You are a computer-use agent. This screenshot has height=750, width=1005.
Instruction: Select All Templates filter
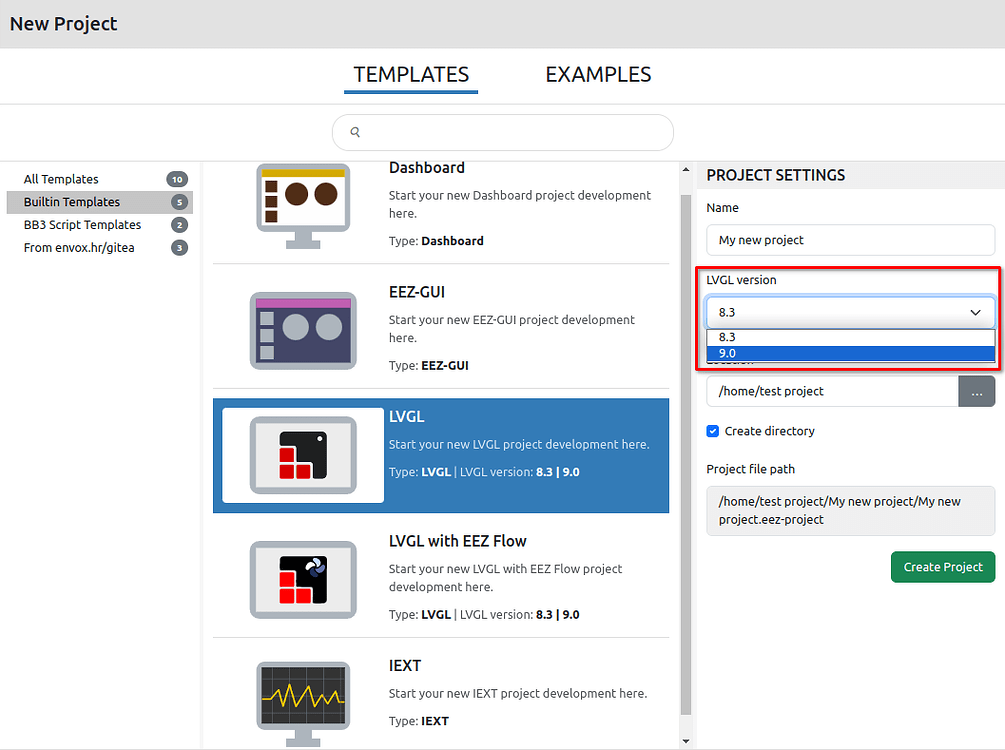click(x=60, y=179)
